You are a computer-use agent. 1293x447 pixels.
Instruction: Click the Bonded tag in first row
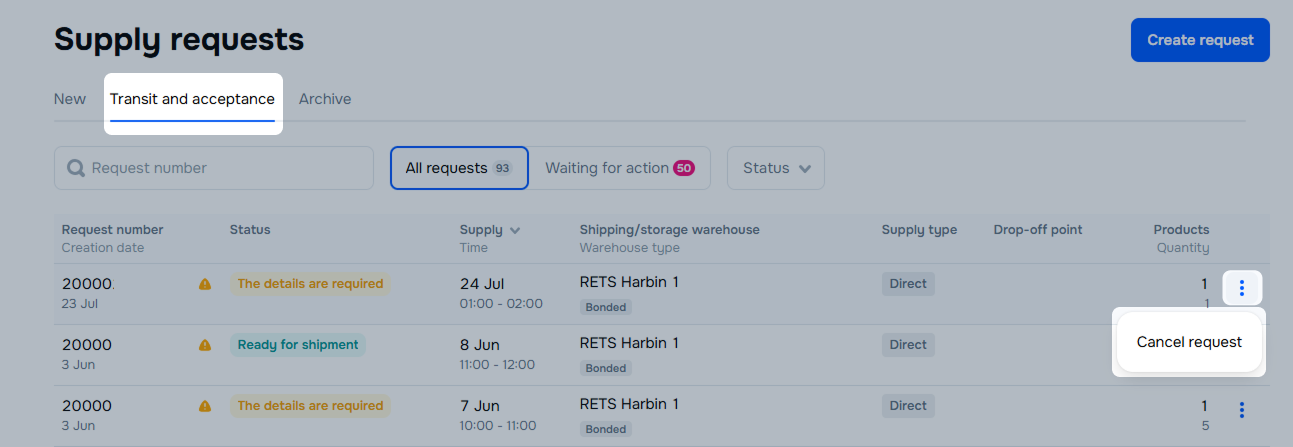pyautogui.click(x=606, y=307)
